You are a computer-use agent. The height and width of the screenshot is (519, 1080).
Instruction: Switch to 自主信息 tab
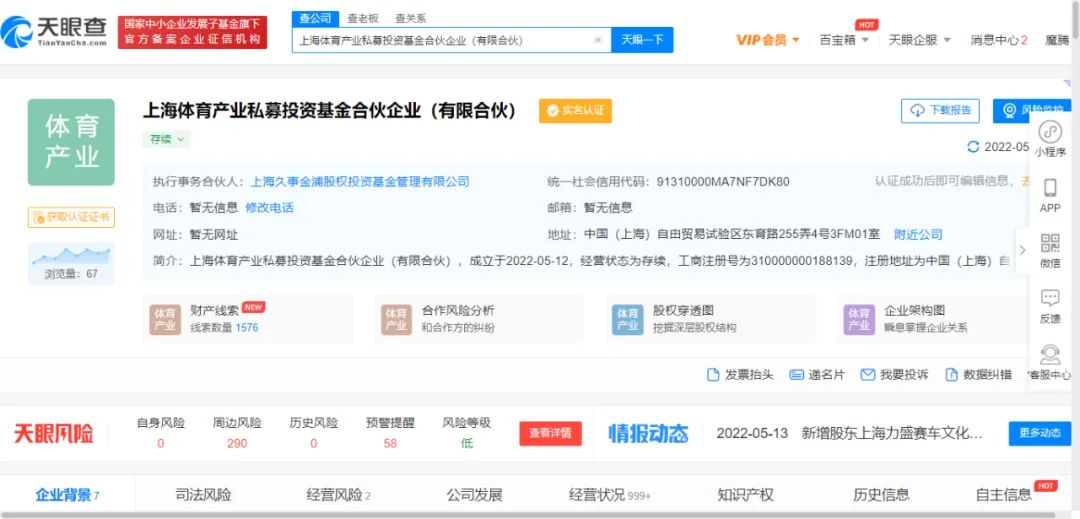tap(1004, 494)
